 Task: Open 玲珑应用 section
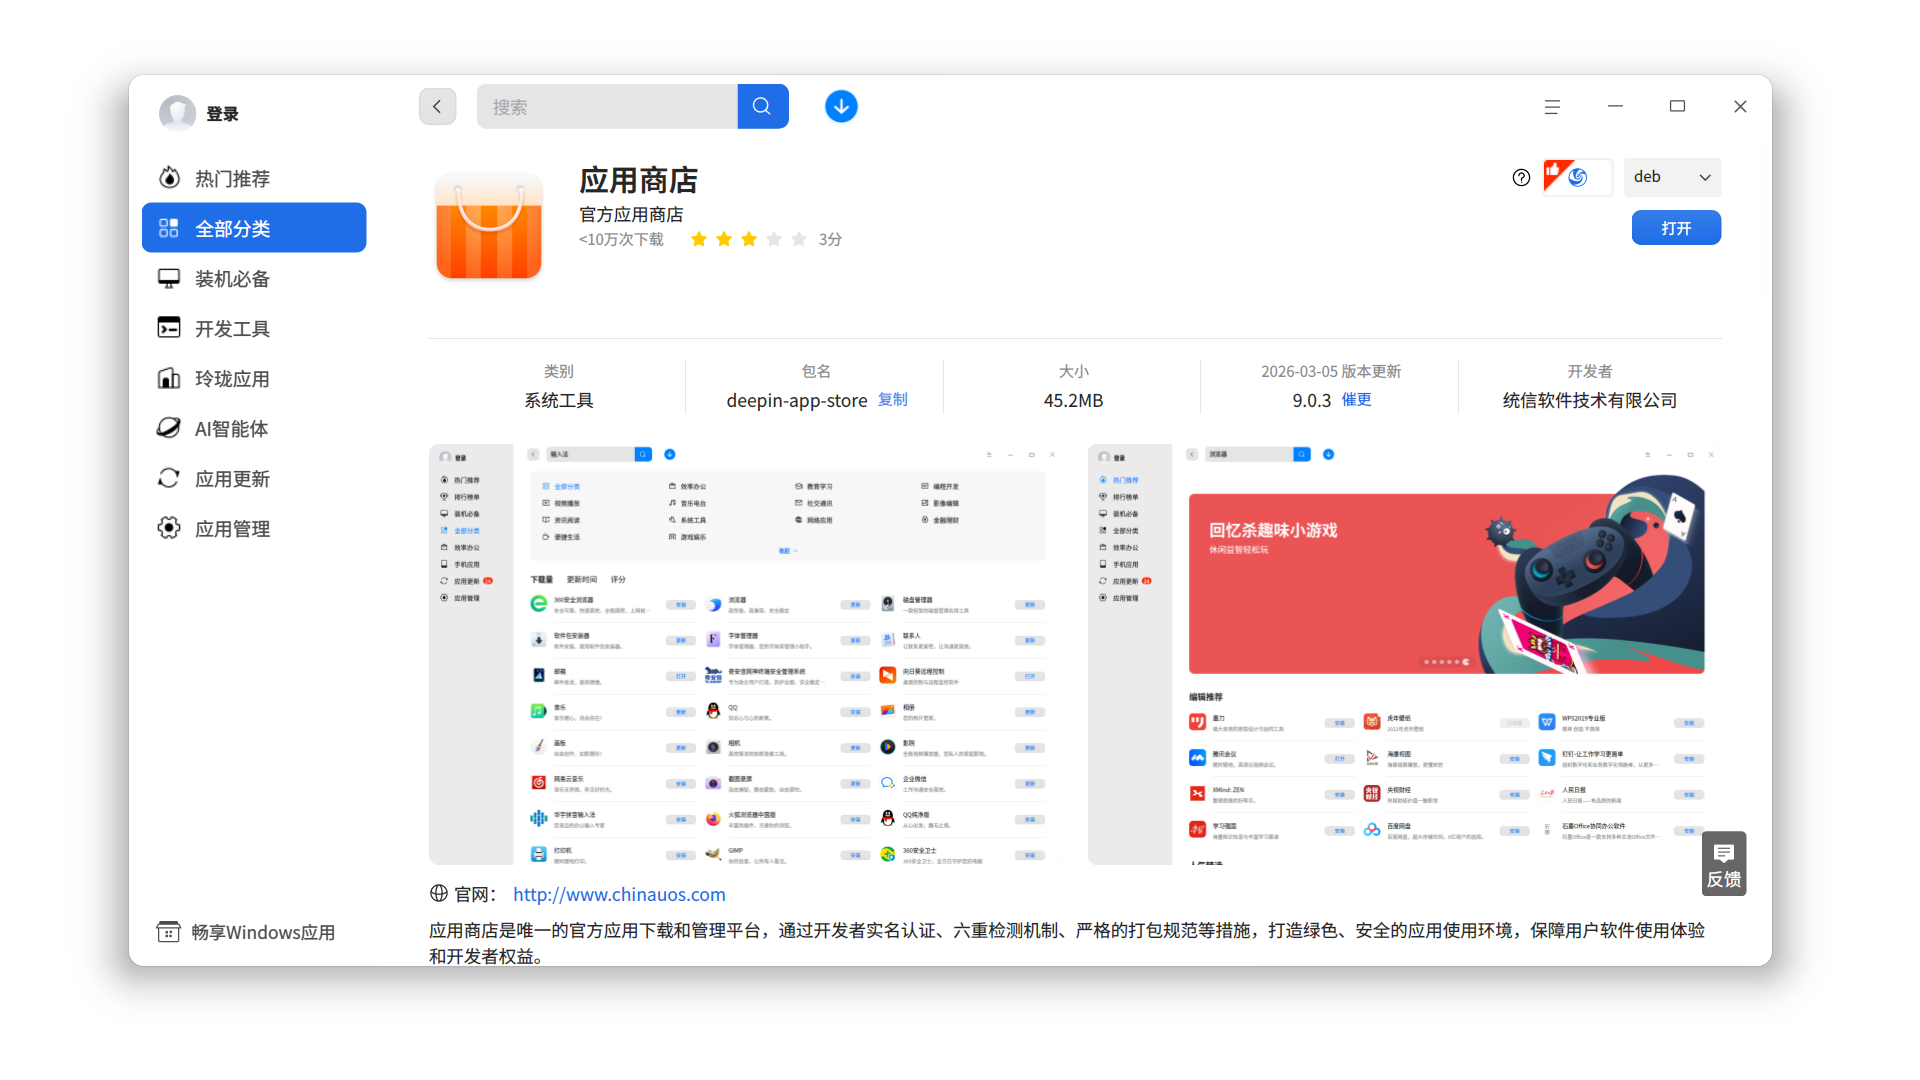[x=254, y=378]
